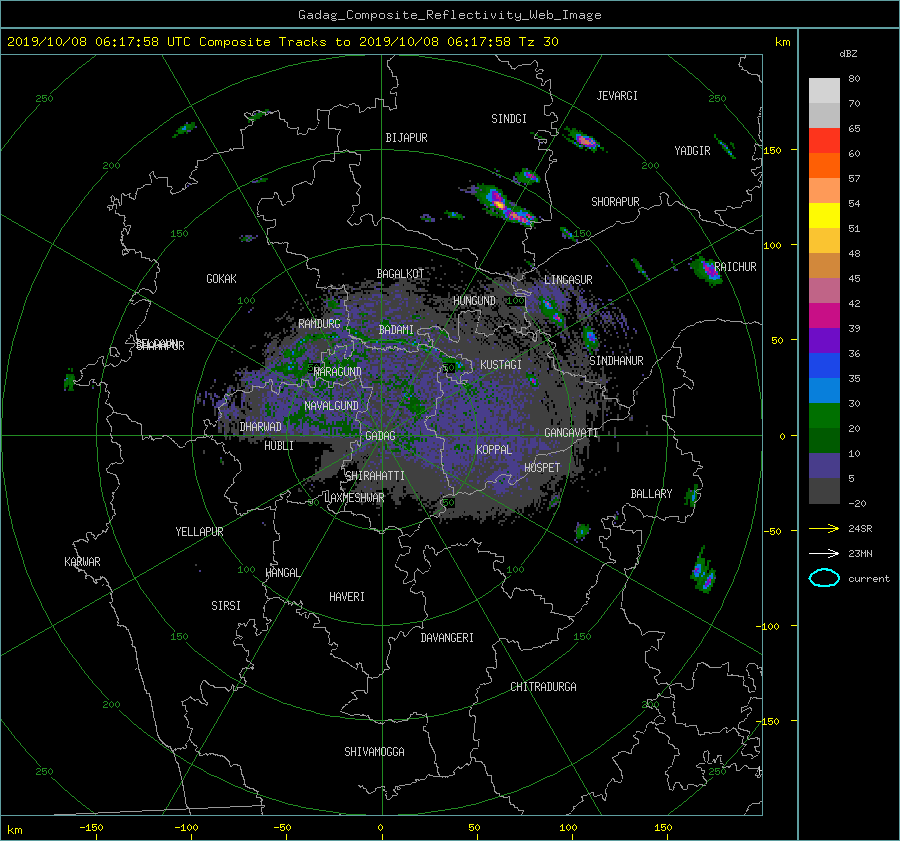The height and width of the screenshot is (841, 900).
Task: Click the storm cell south of JEVARGI
Action: 583,139
